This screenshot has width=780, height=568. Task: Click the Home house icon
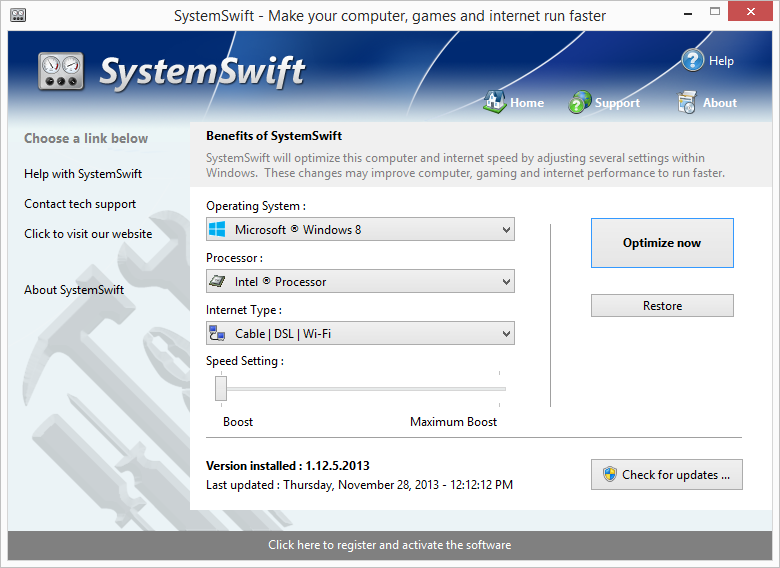tap(494, 102)
